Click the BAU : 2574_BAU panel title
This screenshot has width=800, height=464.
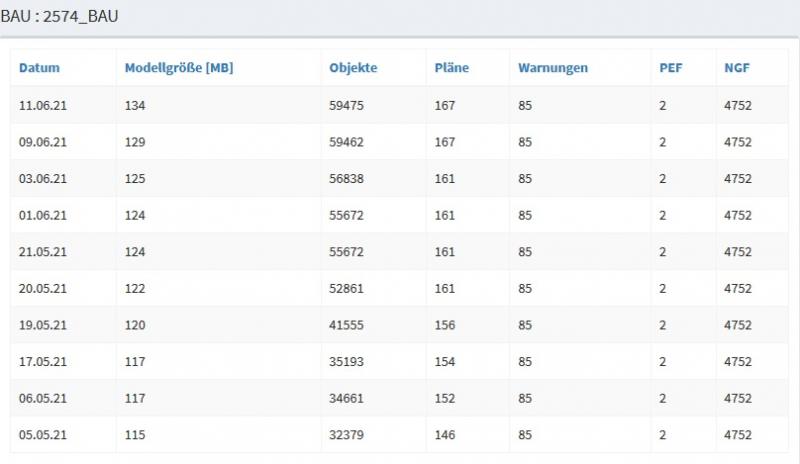(59, 17)
